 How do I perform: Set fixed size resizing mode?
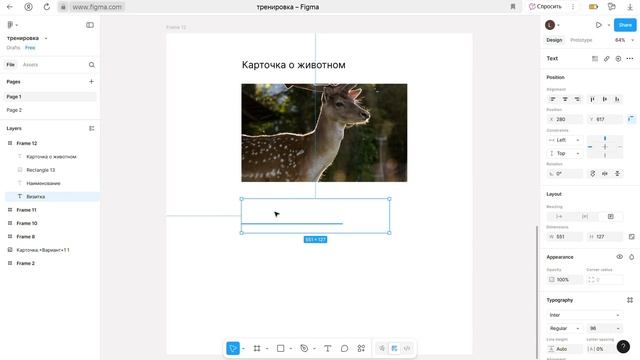(x=611, y=216)
